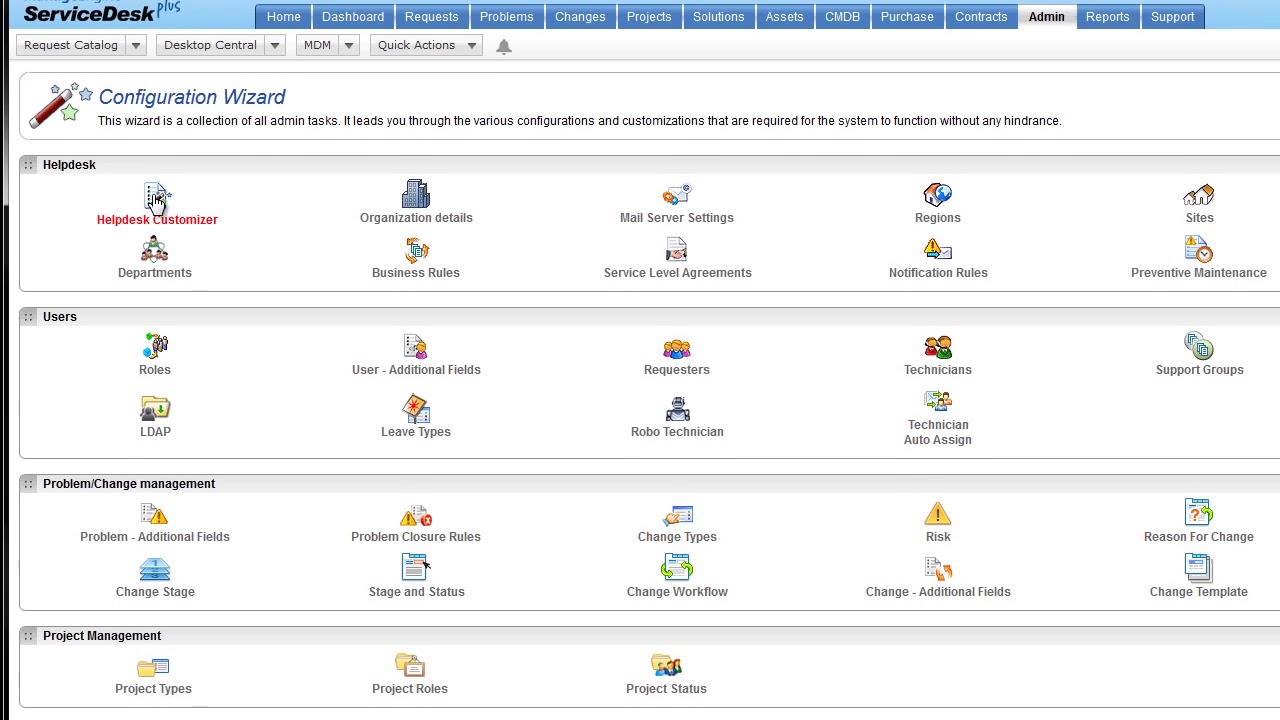Screen dimensions: 1280x720
Task: Switch to the Changes tab
Action: [580, 16]
